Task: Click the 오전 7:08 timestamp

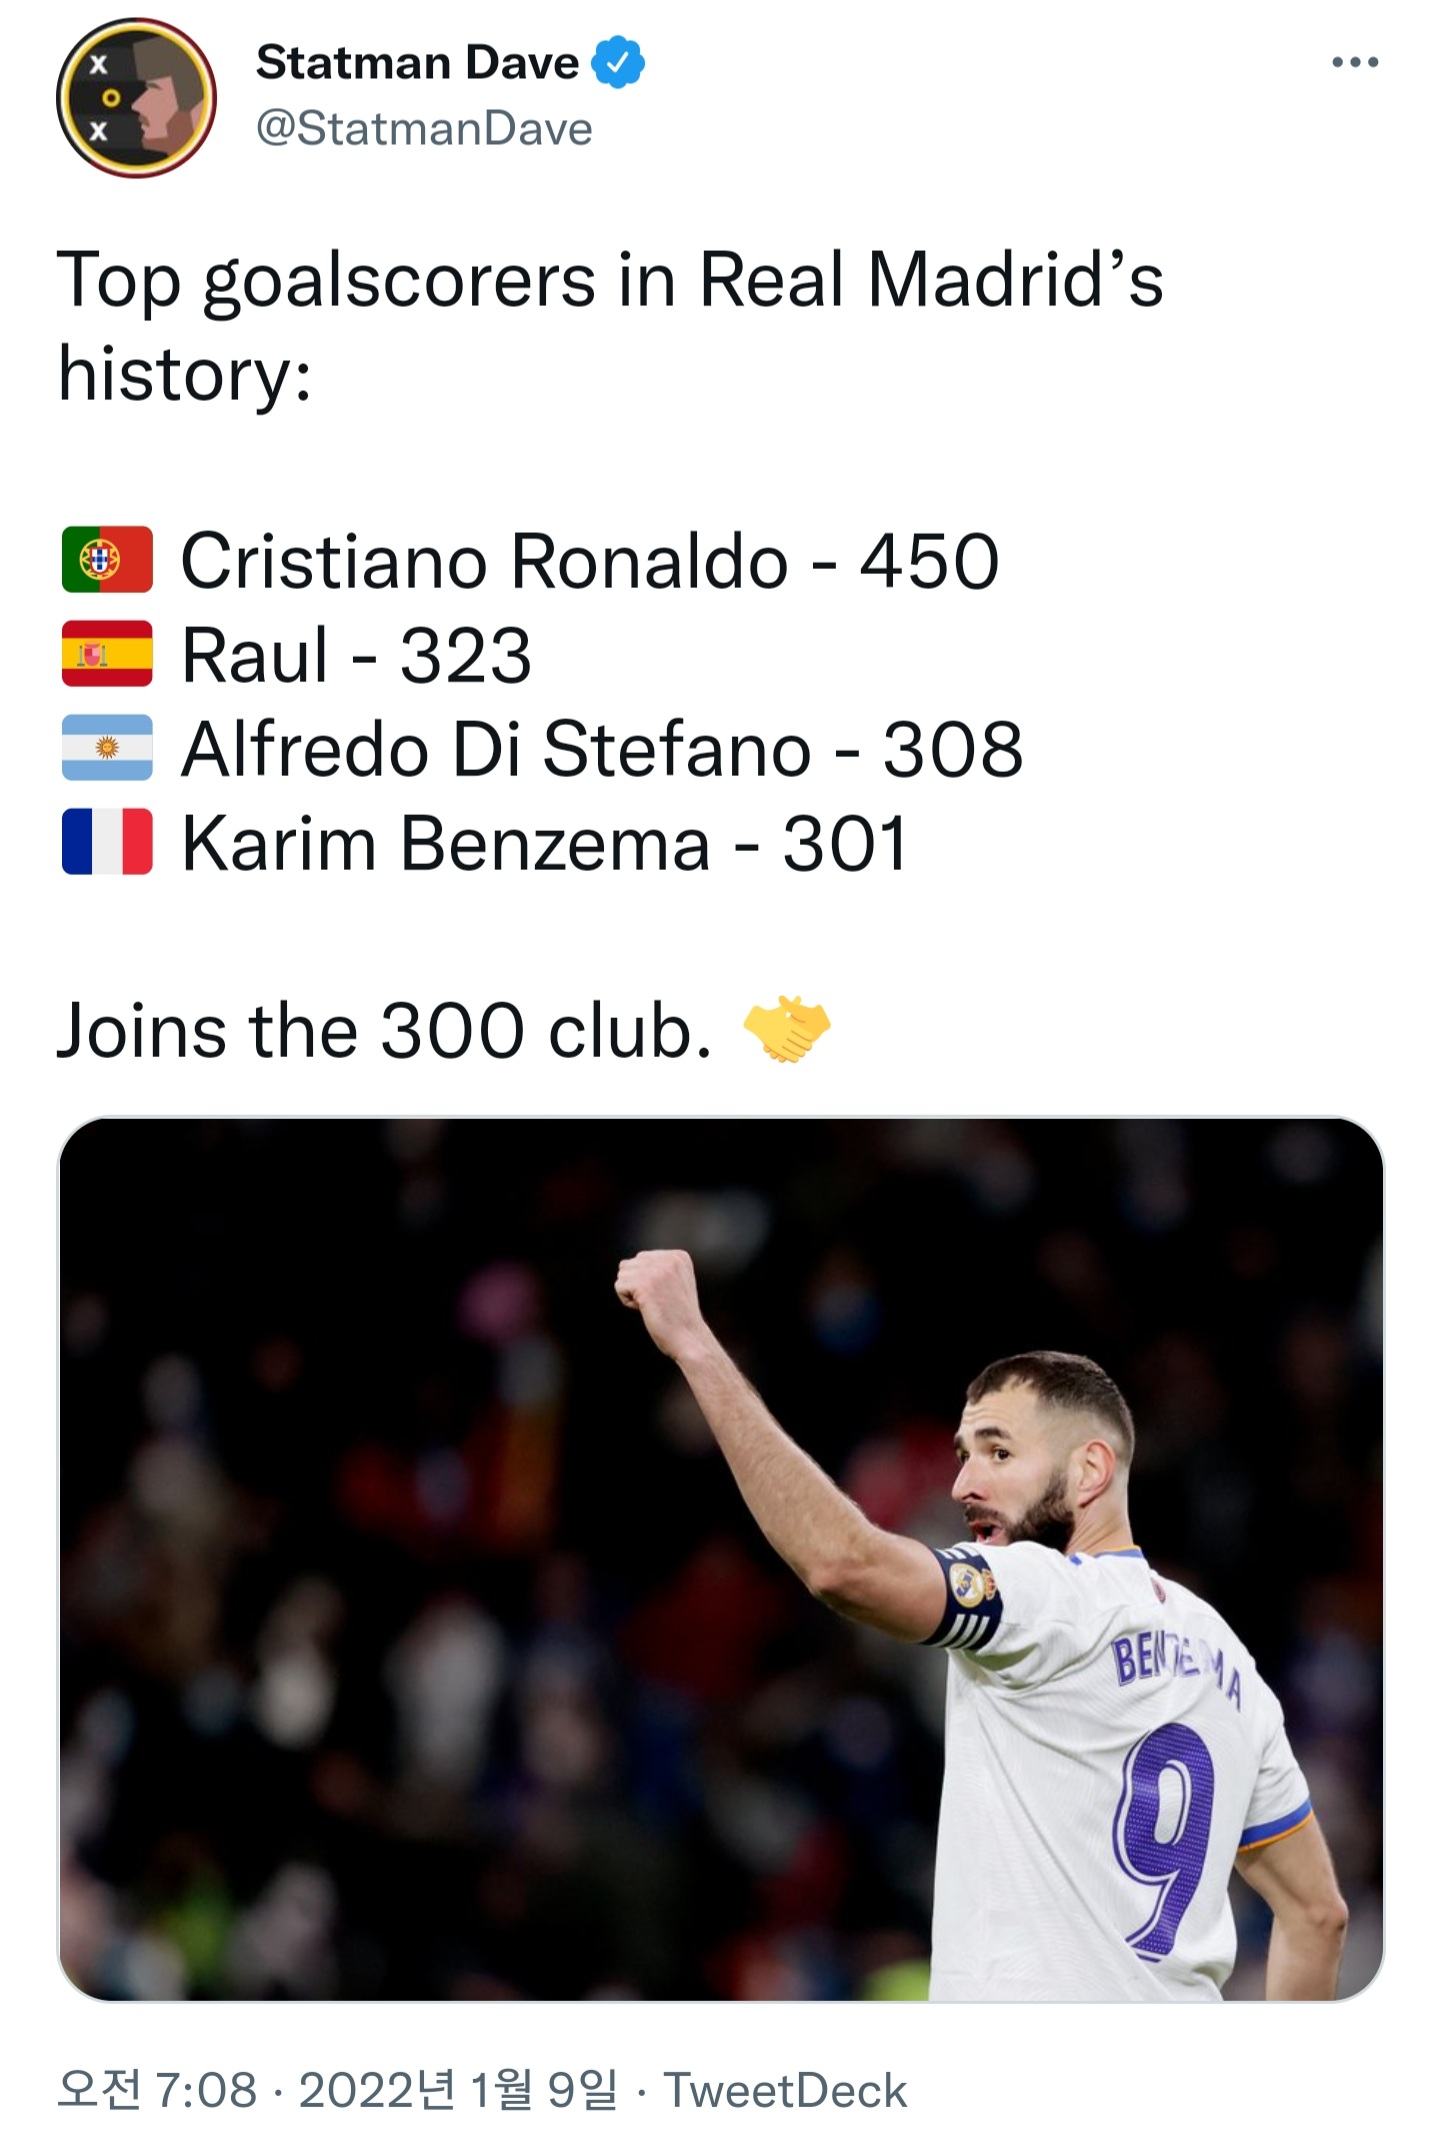Action: point(157,2090)
